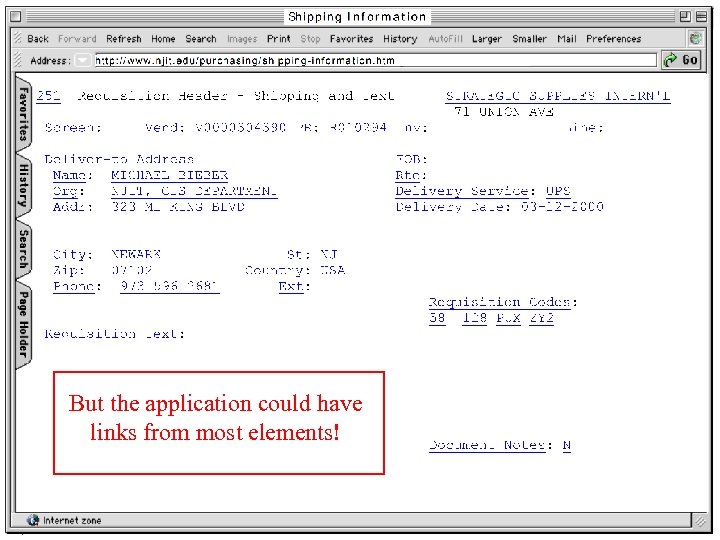The height and width of the screenshot is (540, 720).
Task: Click the address URL field
Action: pos(375,60)
